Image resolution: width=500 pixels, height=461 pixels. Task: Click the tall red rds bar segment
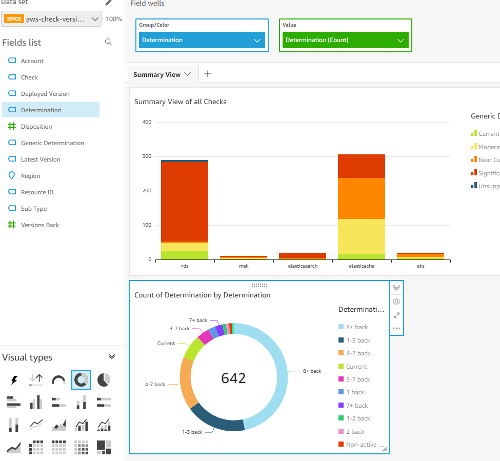[x=184, y=202]
